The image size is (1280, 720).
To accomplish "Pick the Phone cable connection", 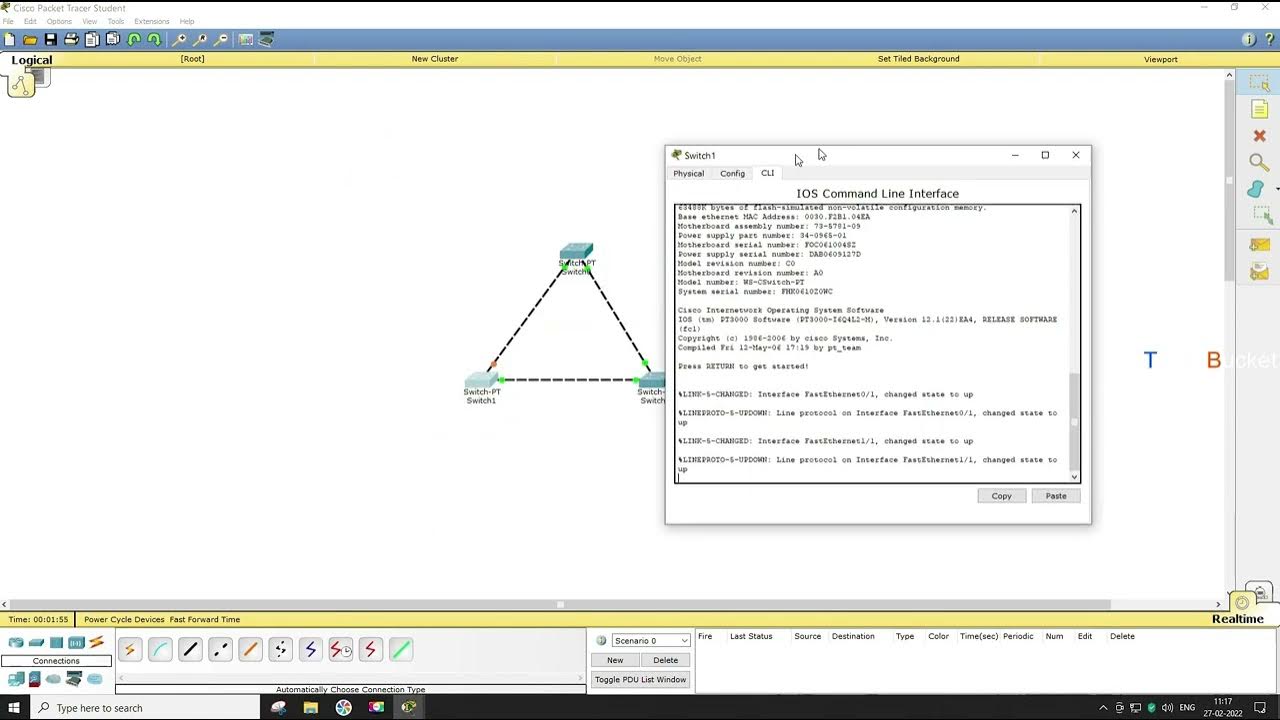I will pos(280,650).
